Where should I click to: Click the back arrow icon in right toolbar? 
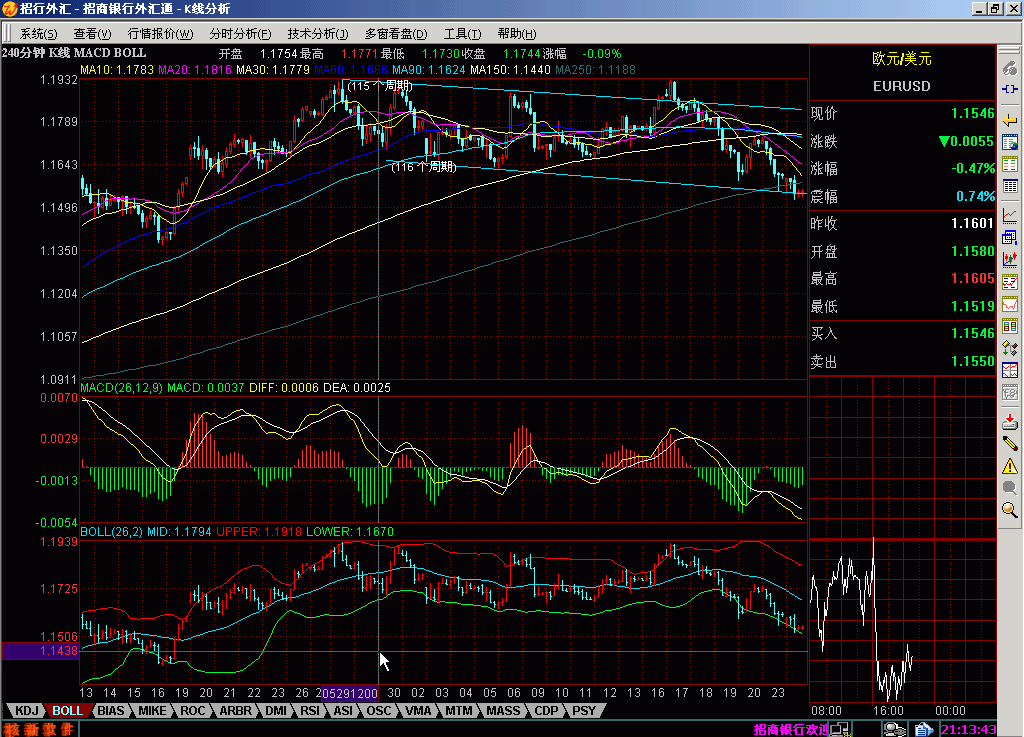pyautogui.click(x=1010, y=121)
